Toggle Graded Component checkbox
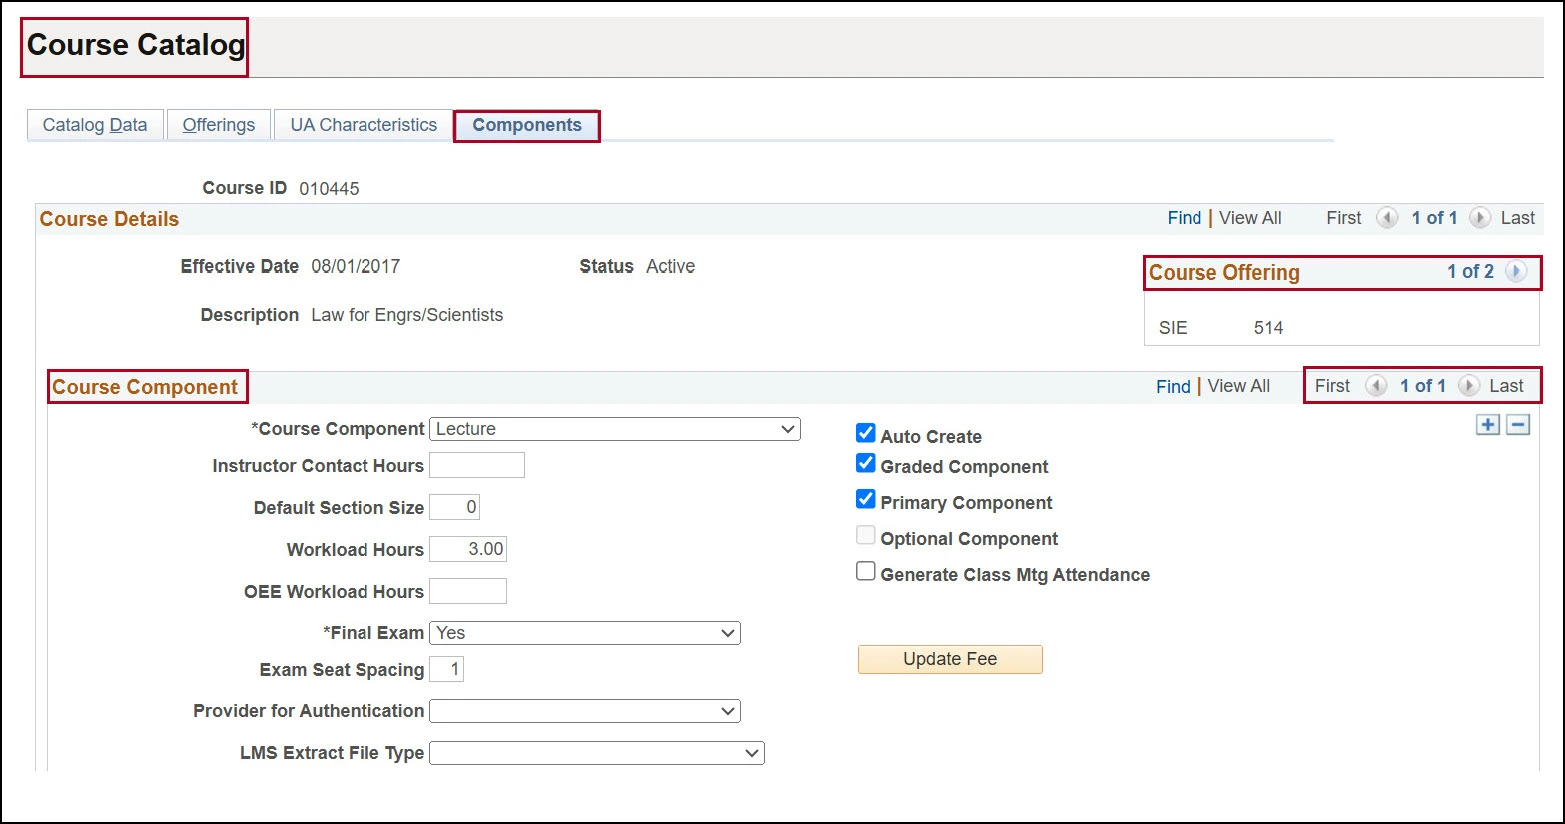Image resolution: width=1565 pixels, height=824 pixels. [x=866, y=463]
